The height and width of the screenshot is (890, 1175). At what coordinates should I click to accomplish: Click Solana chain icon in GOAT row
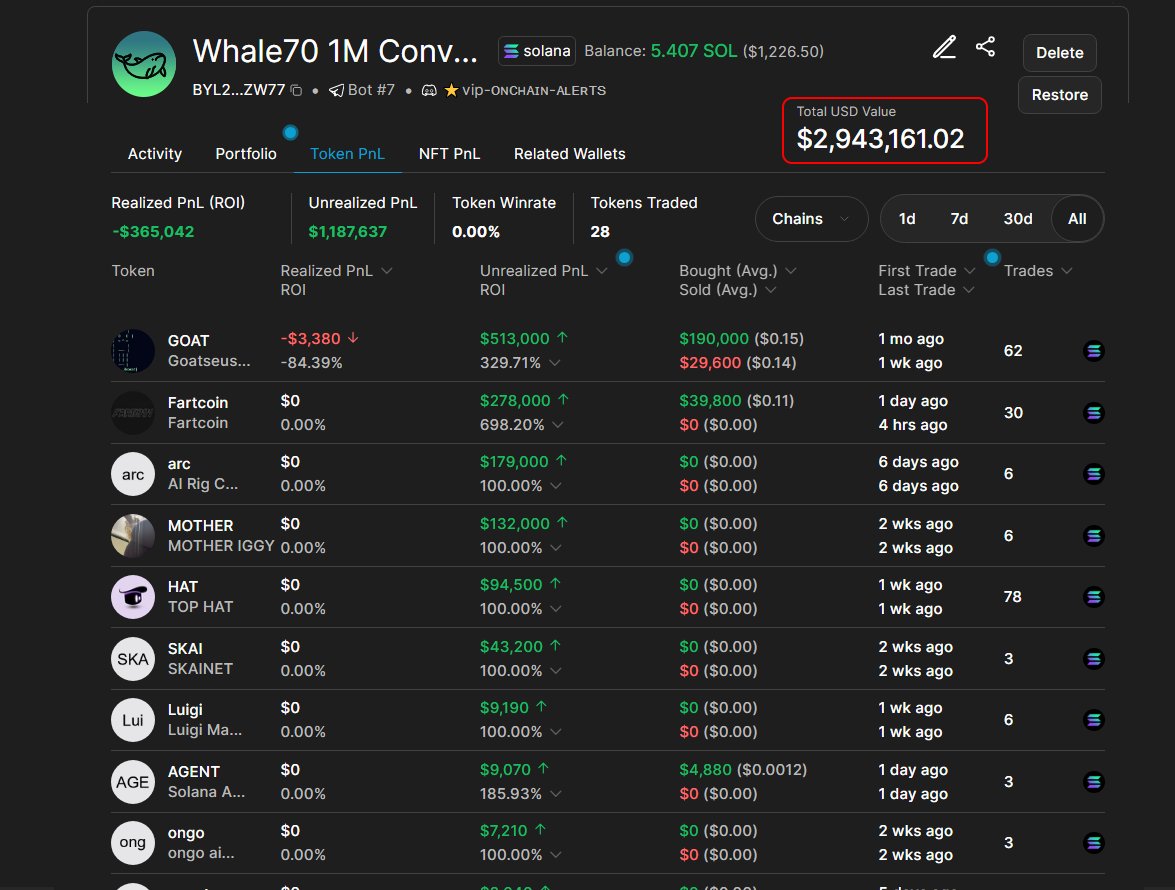coord(1093,351)
